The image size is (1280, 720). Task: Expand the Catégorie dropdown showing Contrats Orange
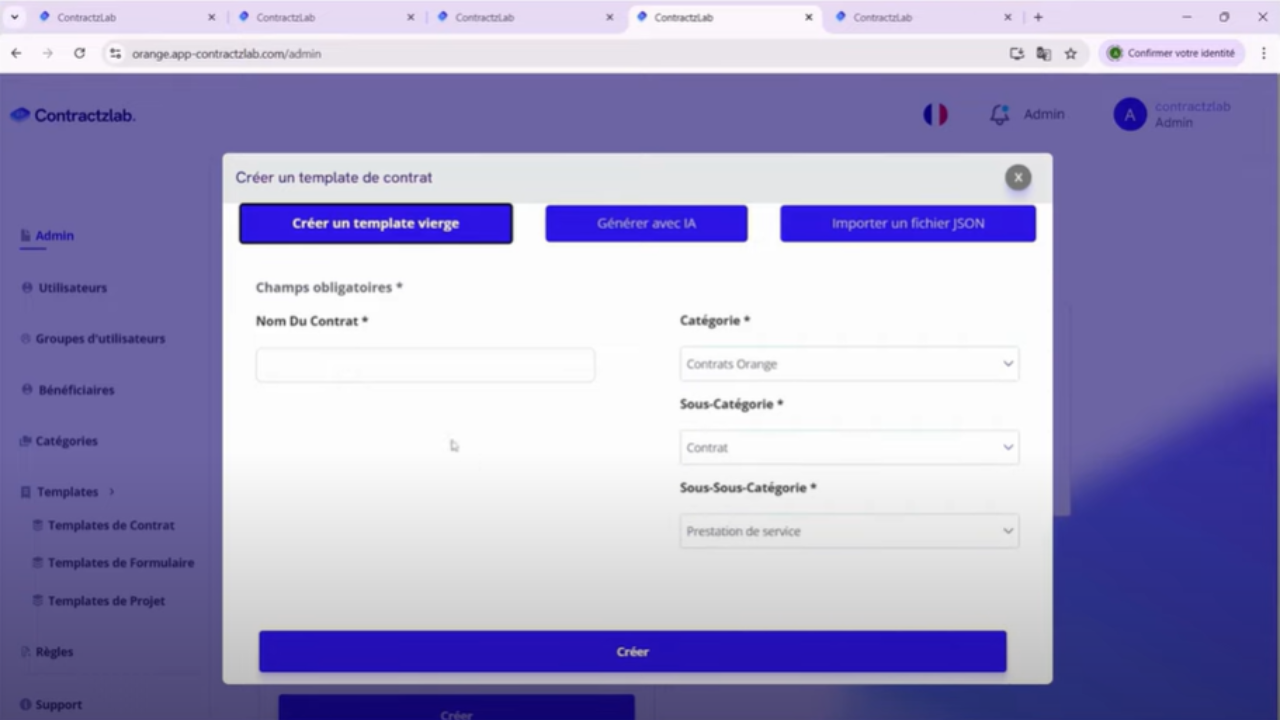[x=849, y=364]
